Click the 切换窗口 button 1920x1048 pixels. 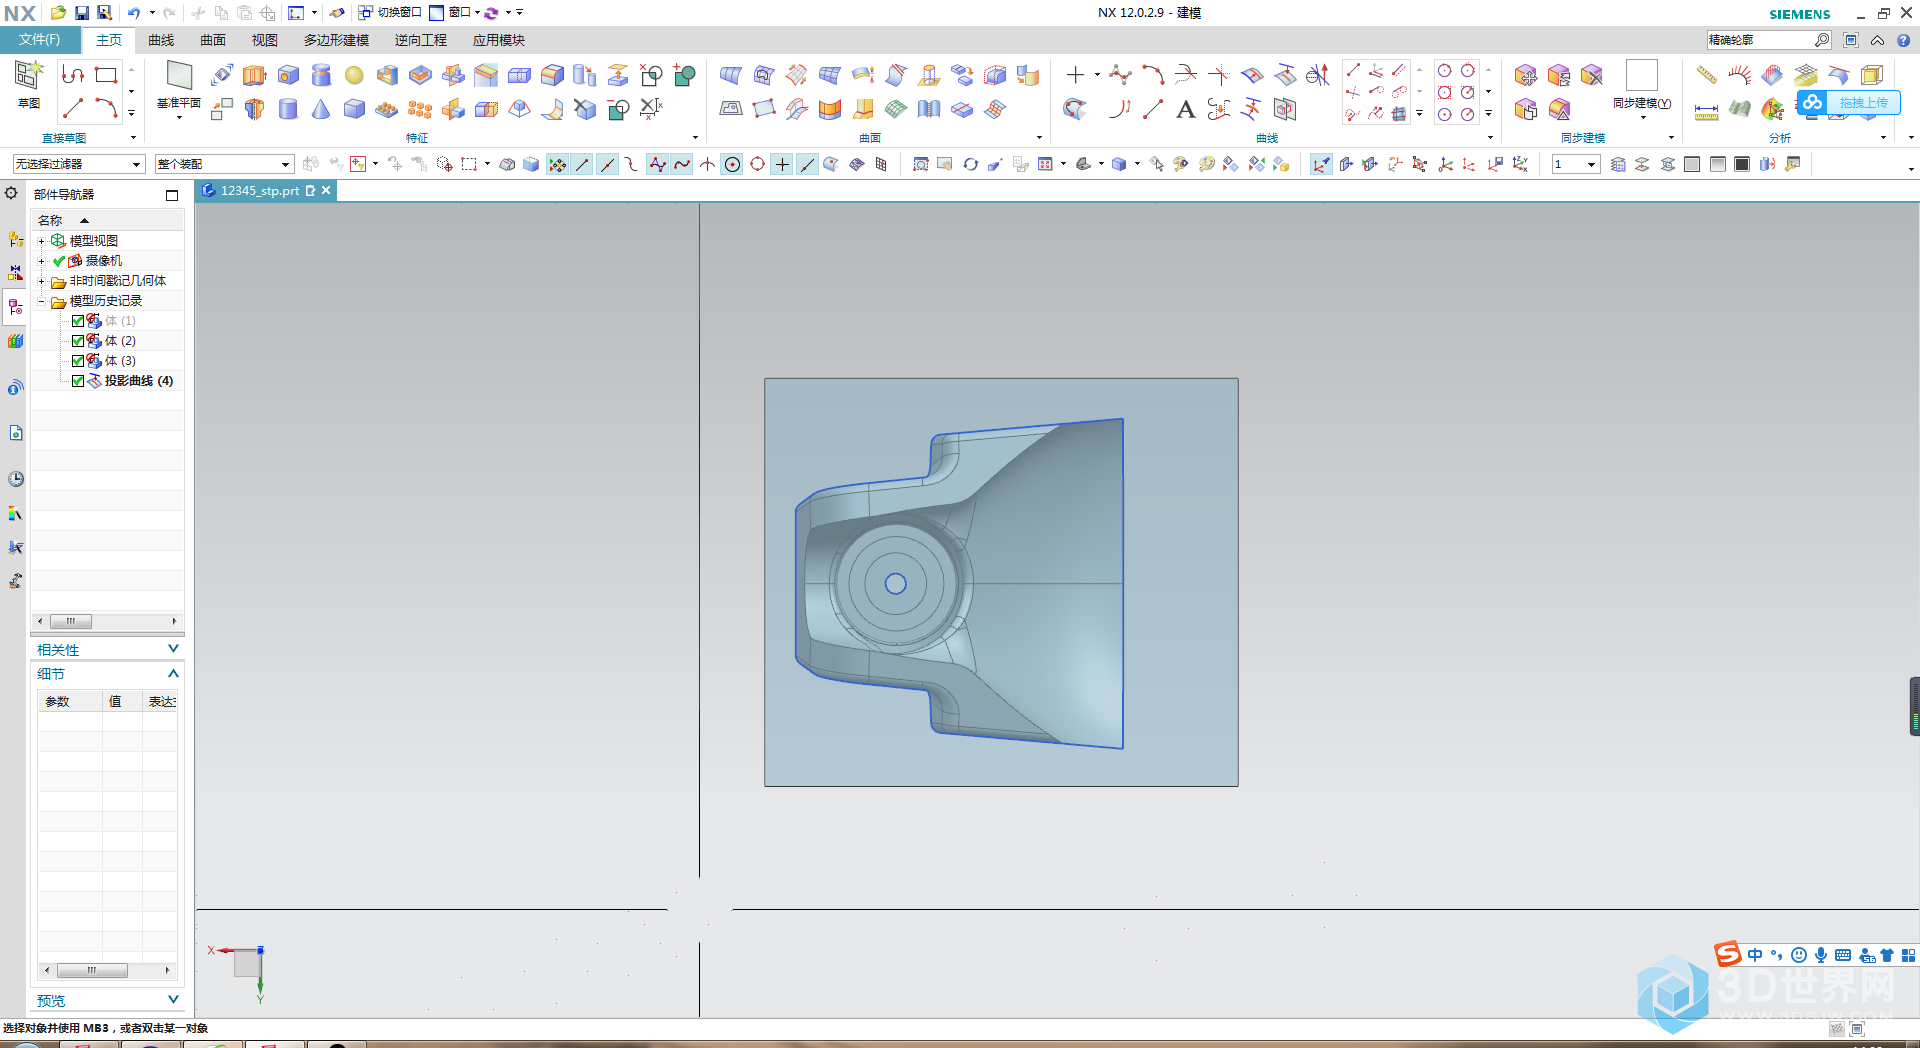[390, 13]
